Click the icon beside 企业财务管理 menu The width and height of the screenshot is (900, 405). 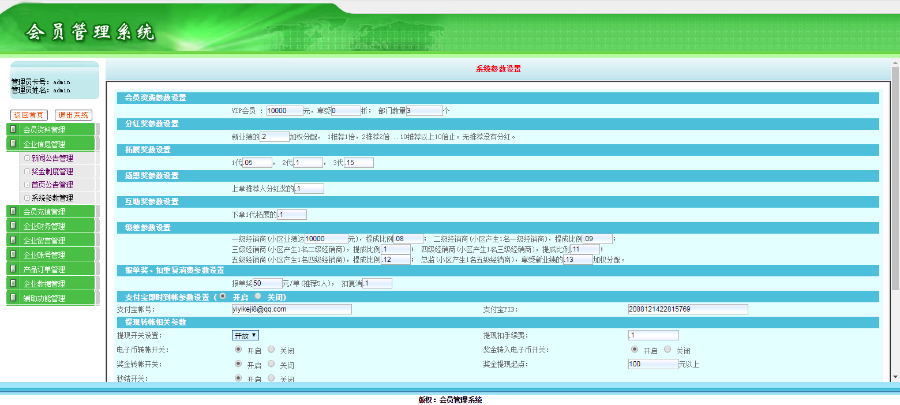pos(13,226)
